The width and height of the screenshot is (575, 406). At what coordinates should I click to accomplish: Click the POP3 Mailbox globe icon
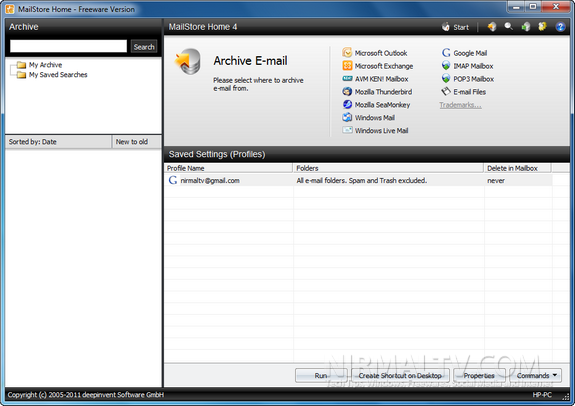[x=446, y=78]
